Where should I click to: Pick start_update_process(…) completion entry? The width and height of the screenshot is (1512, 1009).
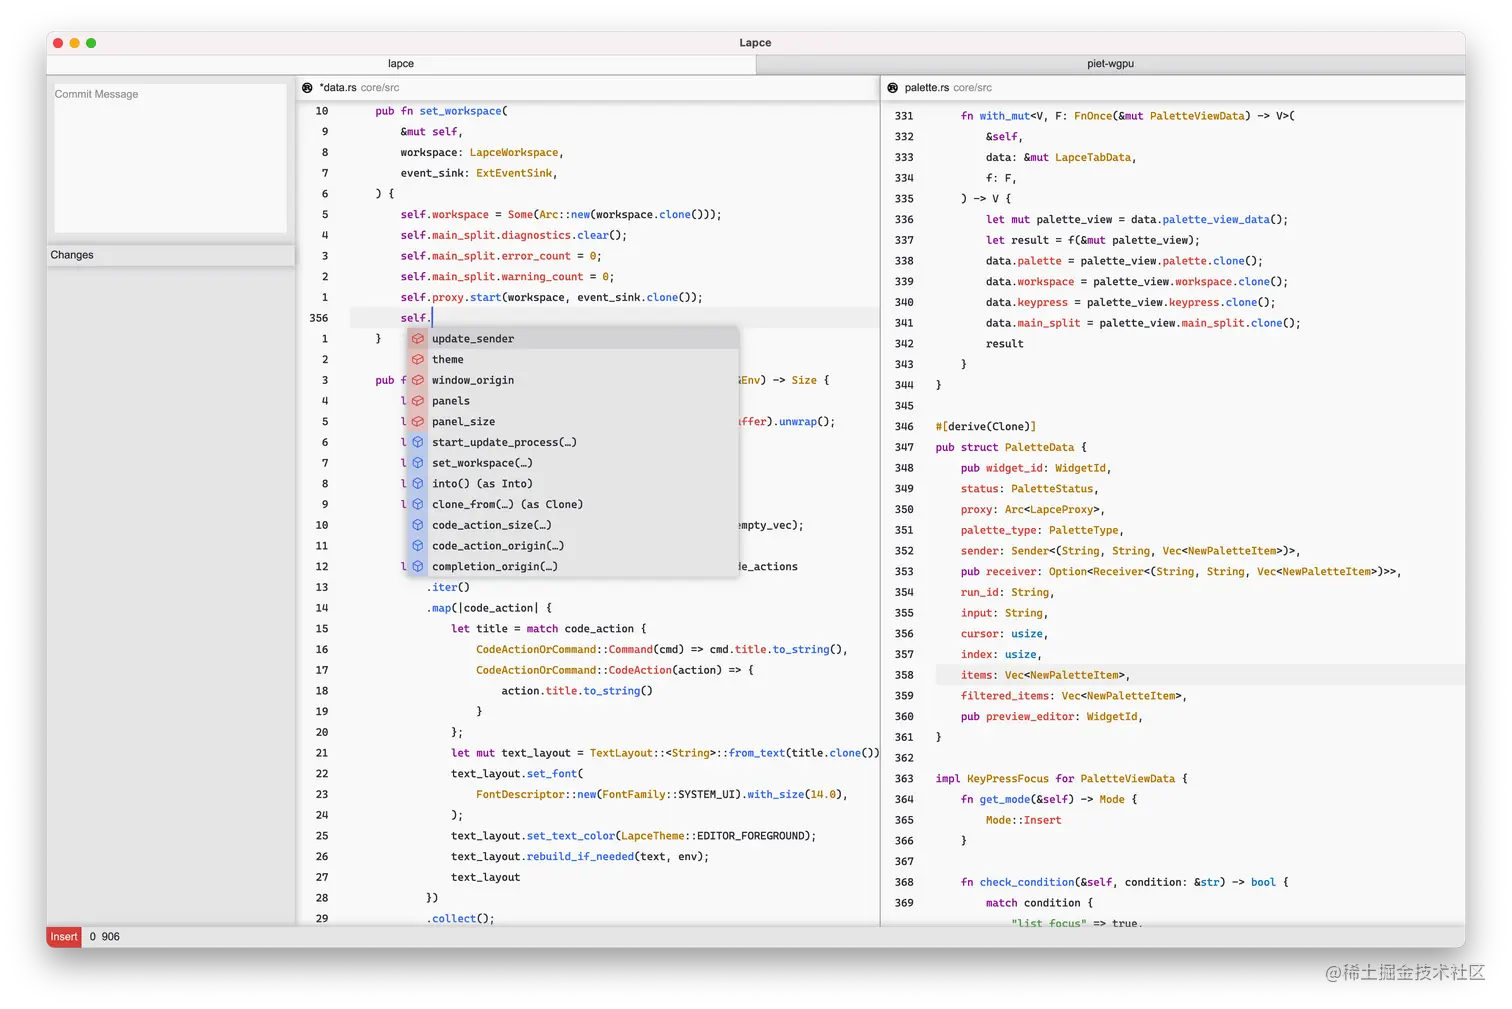tap(573, 442)
